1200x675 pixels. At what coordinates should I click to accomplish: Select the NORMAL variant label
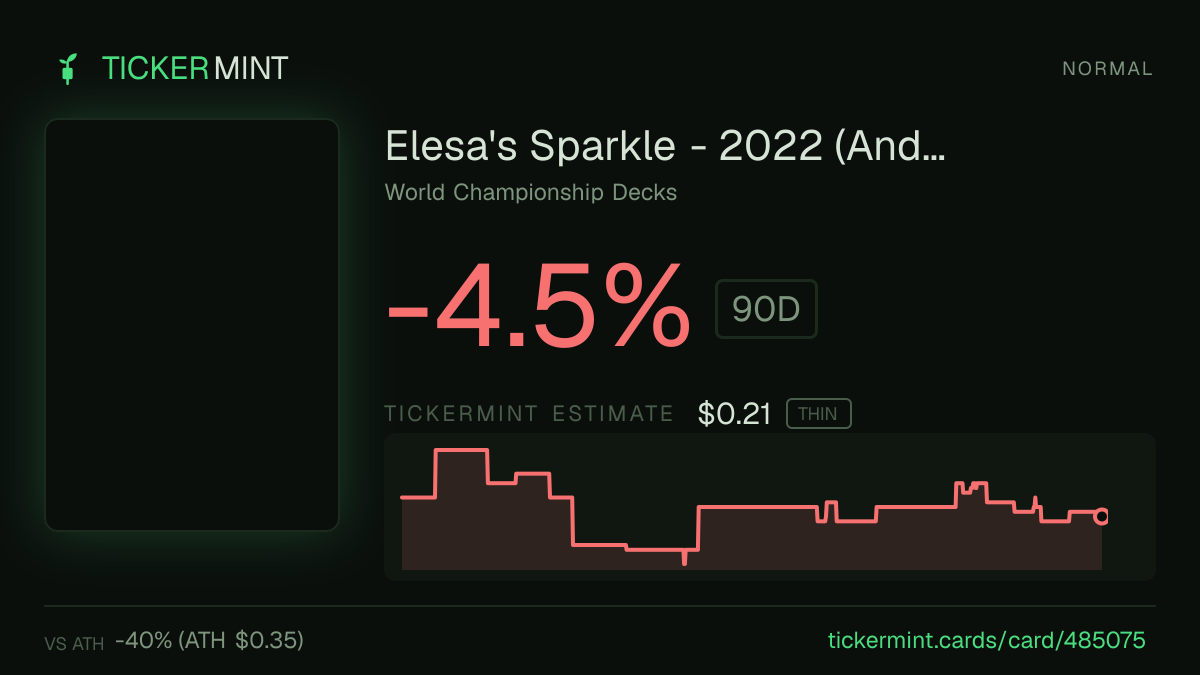(1107, 69)
